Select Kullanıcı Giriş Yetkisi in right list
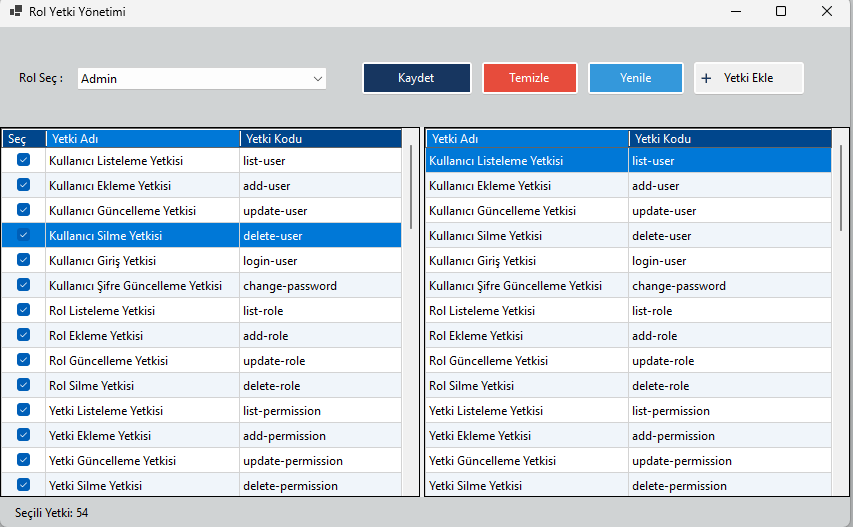The image size is (853, 527). [526, 261]
